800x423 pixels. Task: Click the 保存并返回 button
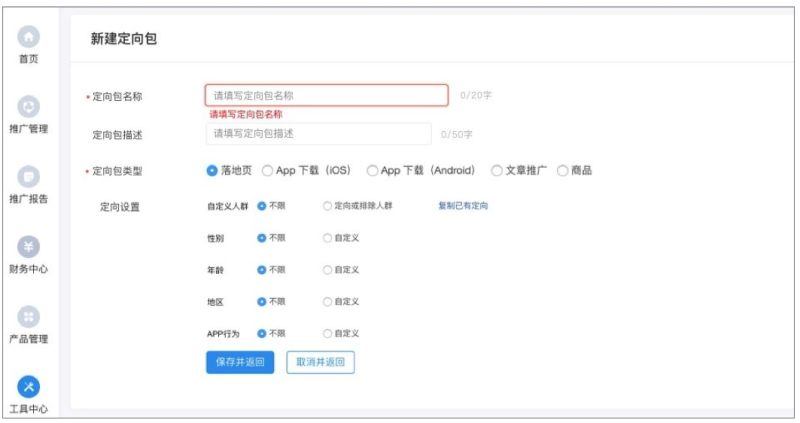(x=240, y=362)
